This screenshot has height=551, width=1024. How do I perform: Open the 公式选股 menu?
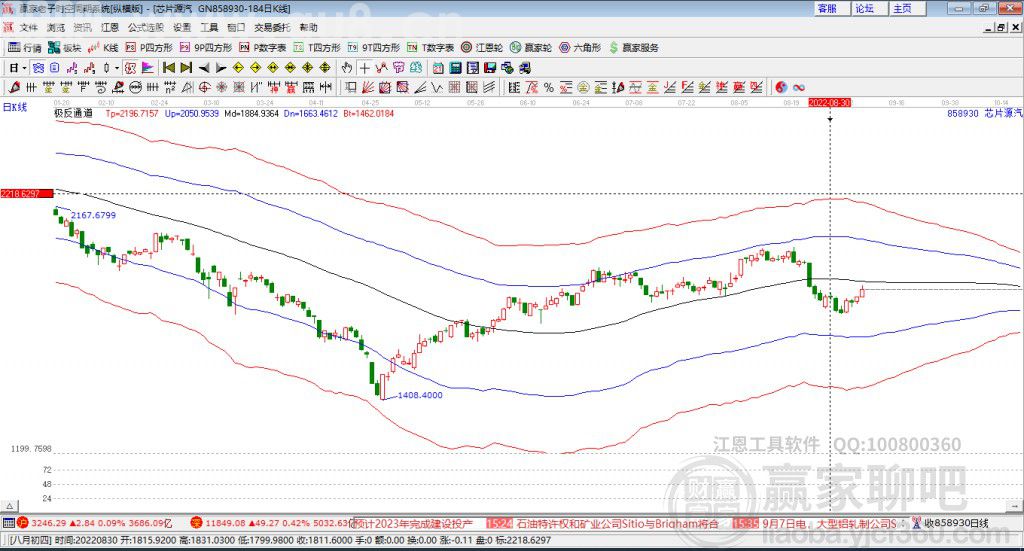click(x=146, y=27)
